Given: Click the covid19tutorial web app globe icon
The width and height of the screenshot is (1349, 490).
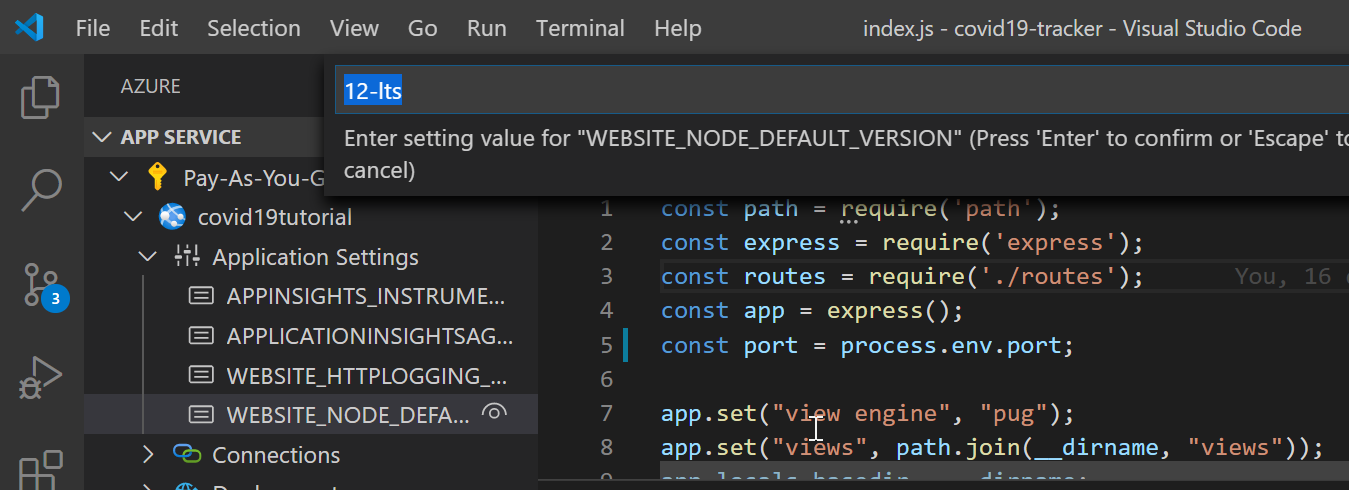Looking at the screenshot, I should pos(171,217).
